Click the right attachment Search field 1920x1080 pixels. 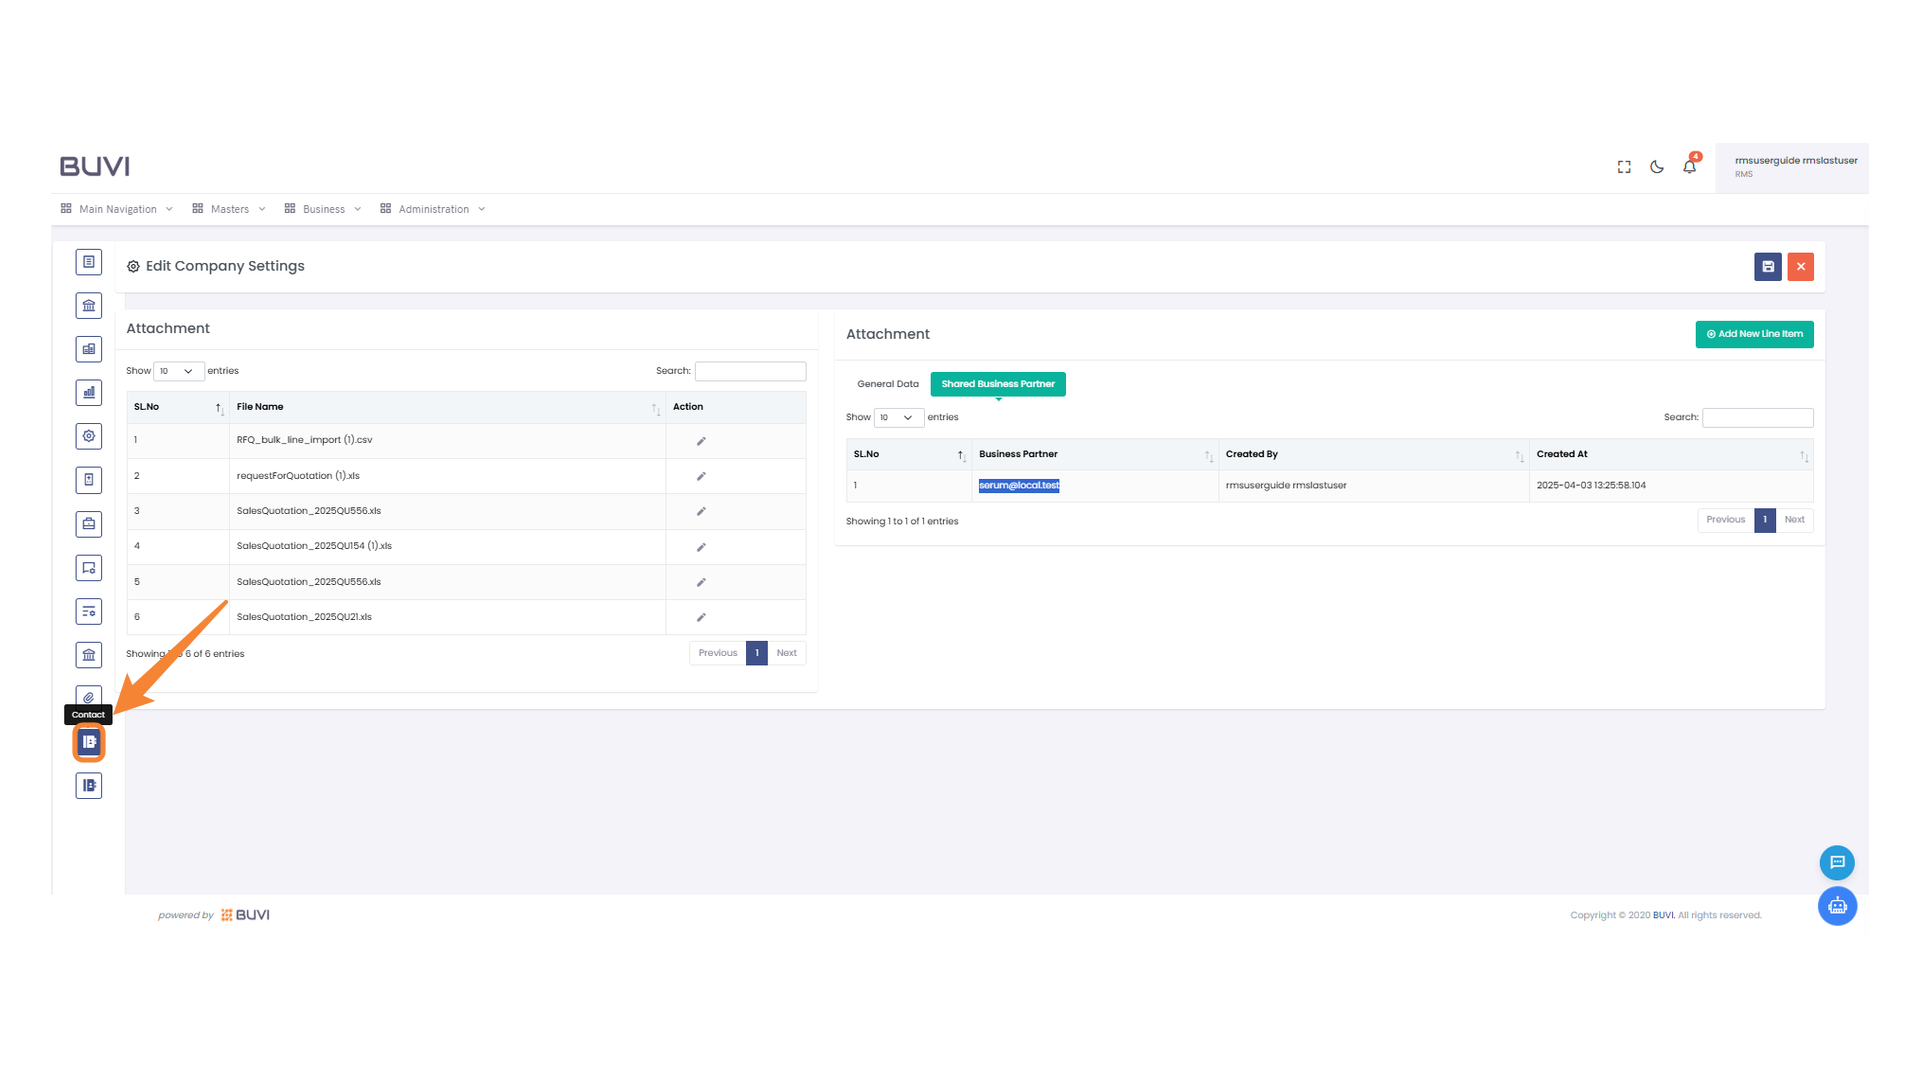(x=1757, y=418)
